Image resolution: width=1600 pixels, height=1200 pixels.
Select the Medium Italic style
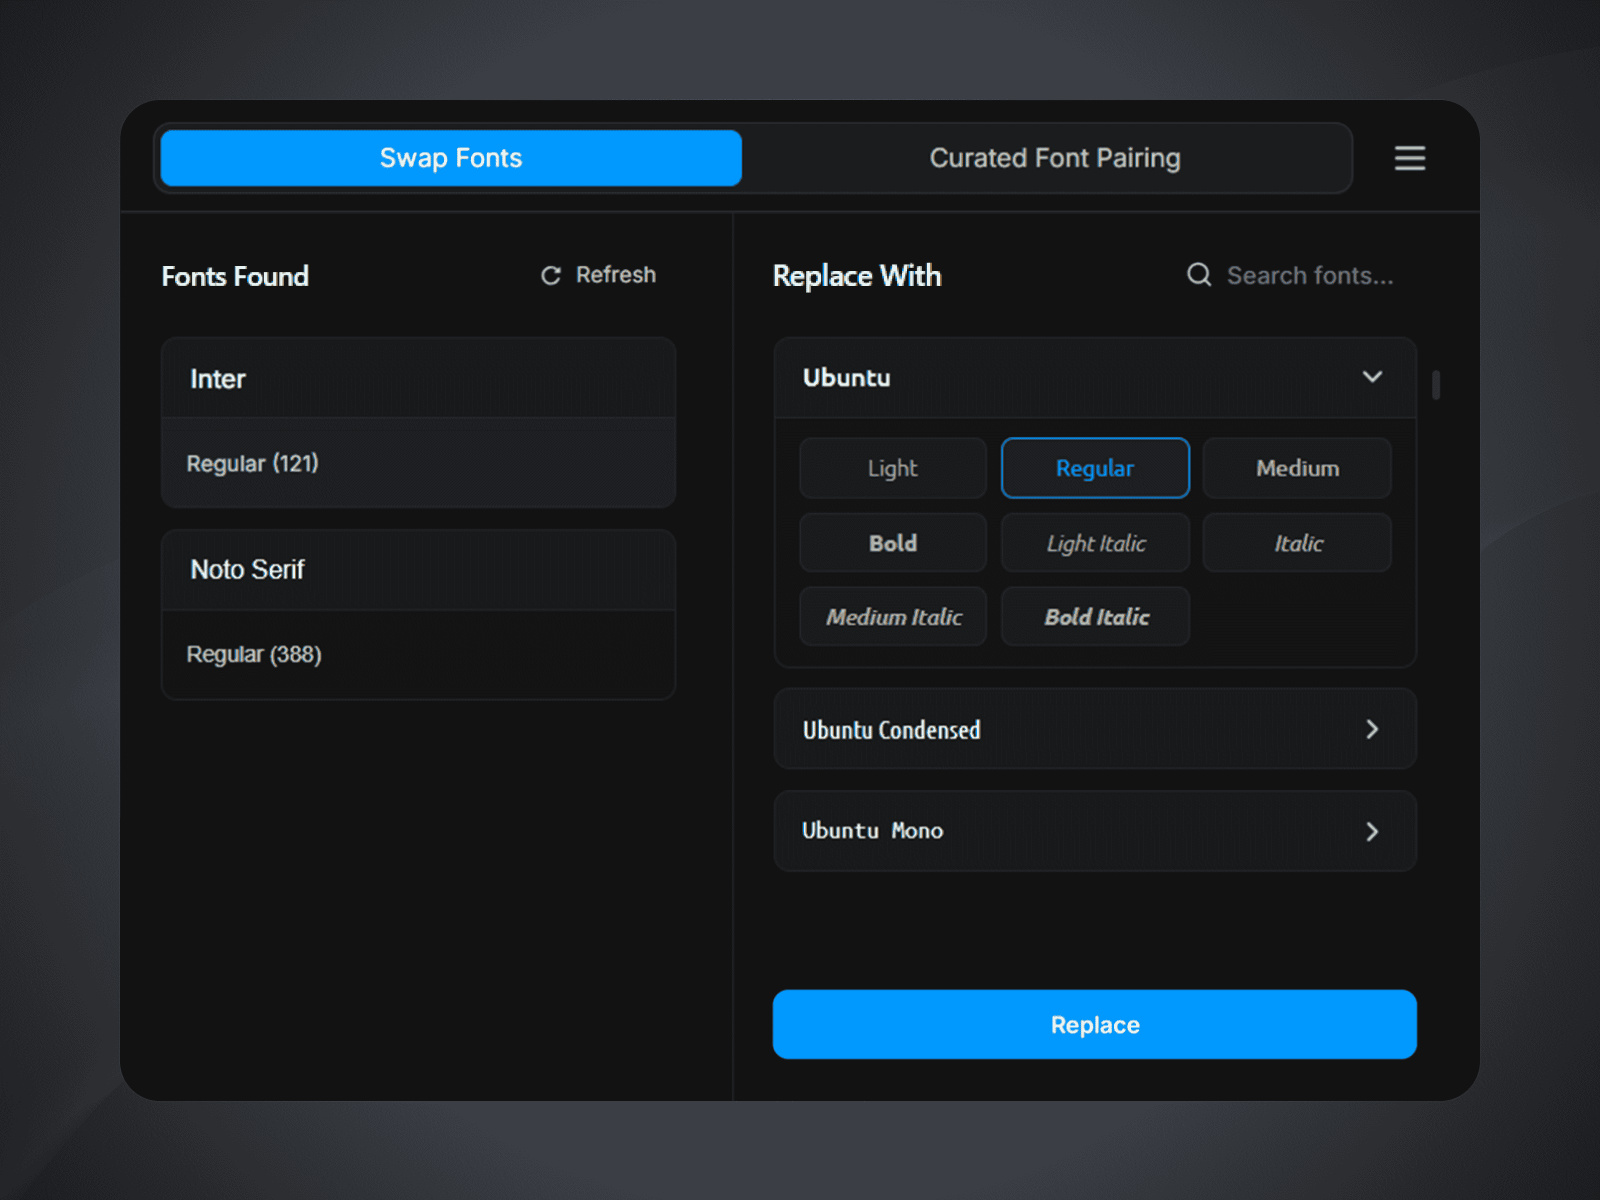[892, 616]
